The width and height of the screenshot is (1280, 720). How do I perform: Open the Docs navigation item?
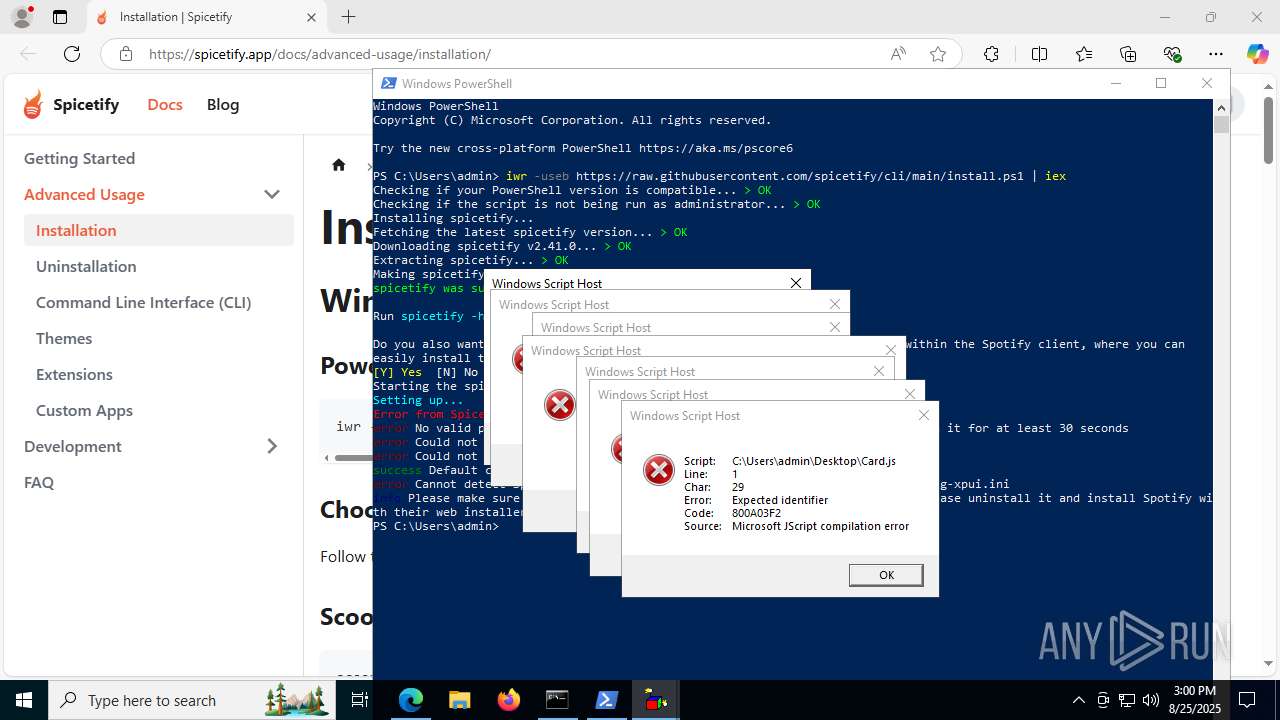click(165, 104)
